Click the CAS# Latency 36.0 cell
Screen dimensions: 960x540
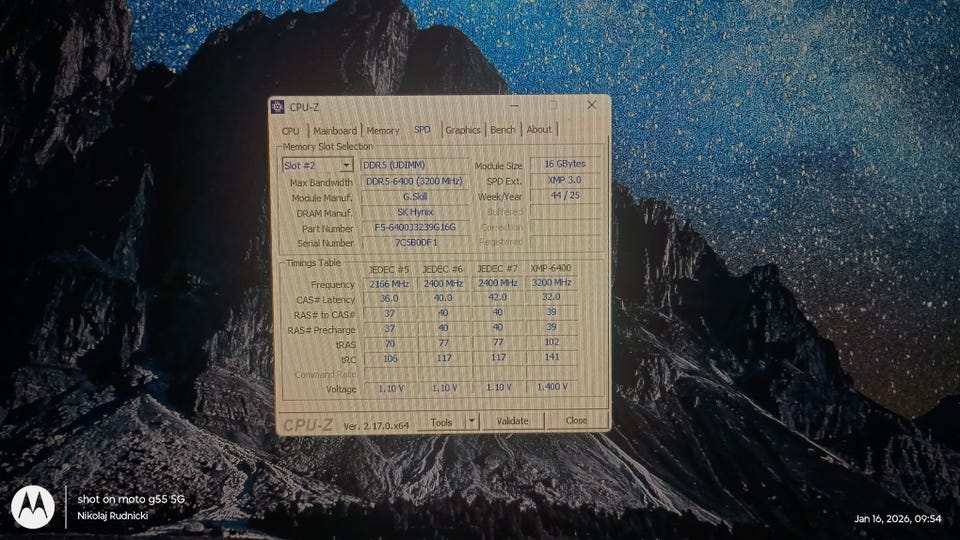tap(389, 299)
